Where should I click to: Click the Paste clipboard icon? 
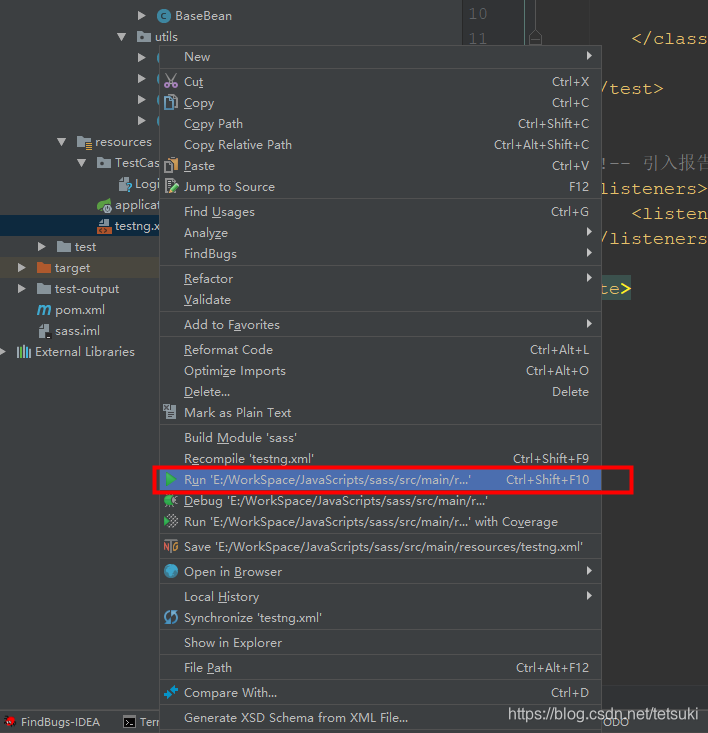click(x=171, y=165)
